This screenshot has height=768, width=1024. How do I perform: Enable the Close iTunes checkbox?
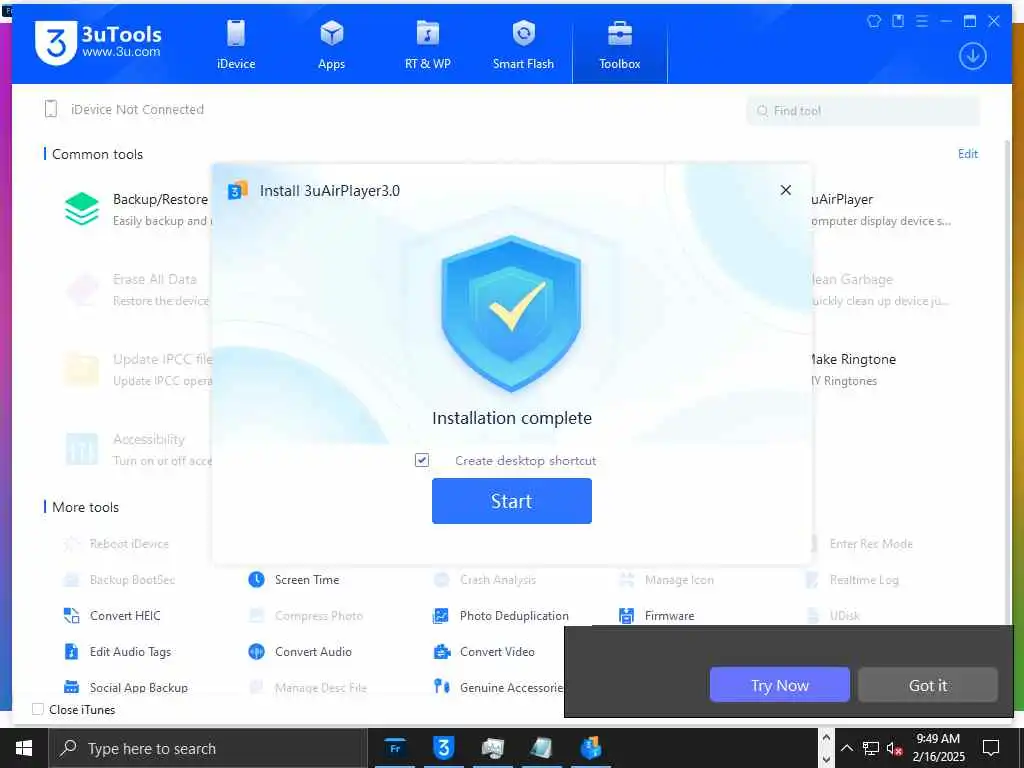[38, 709]
